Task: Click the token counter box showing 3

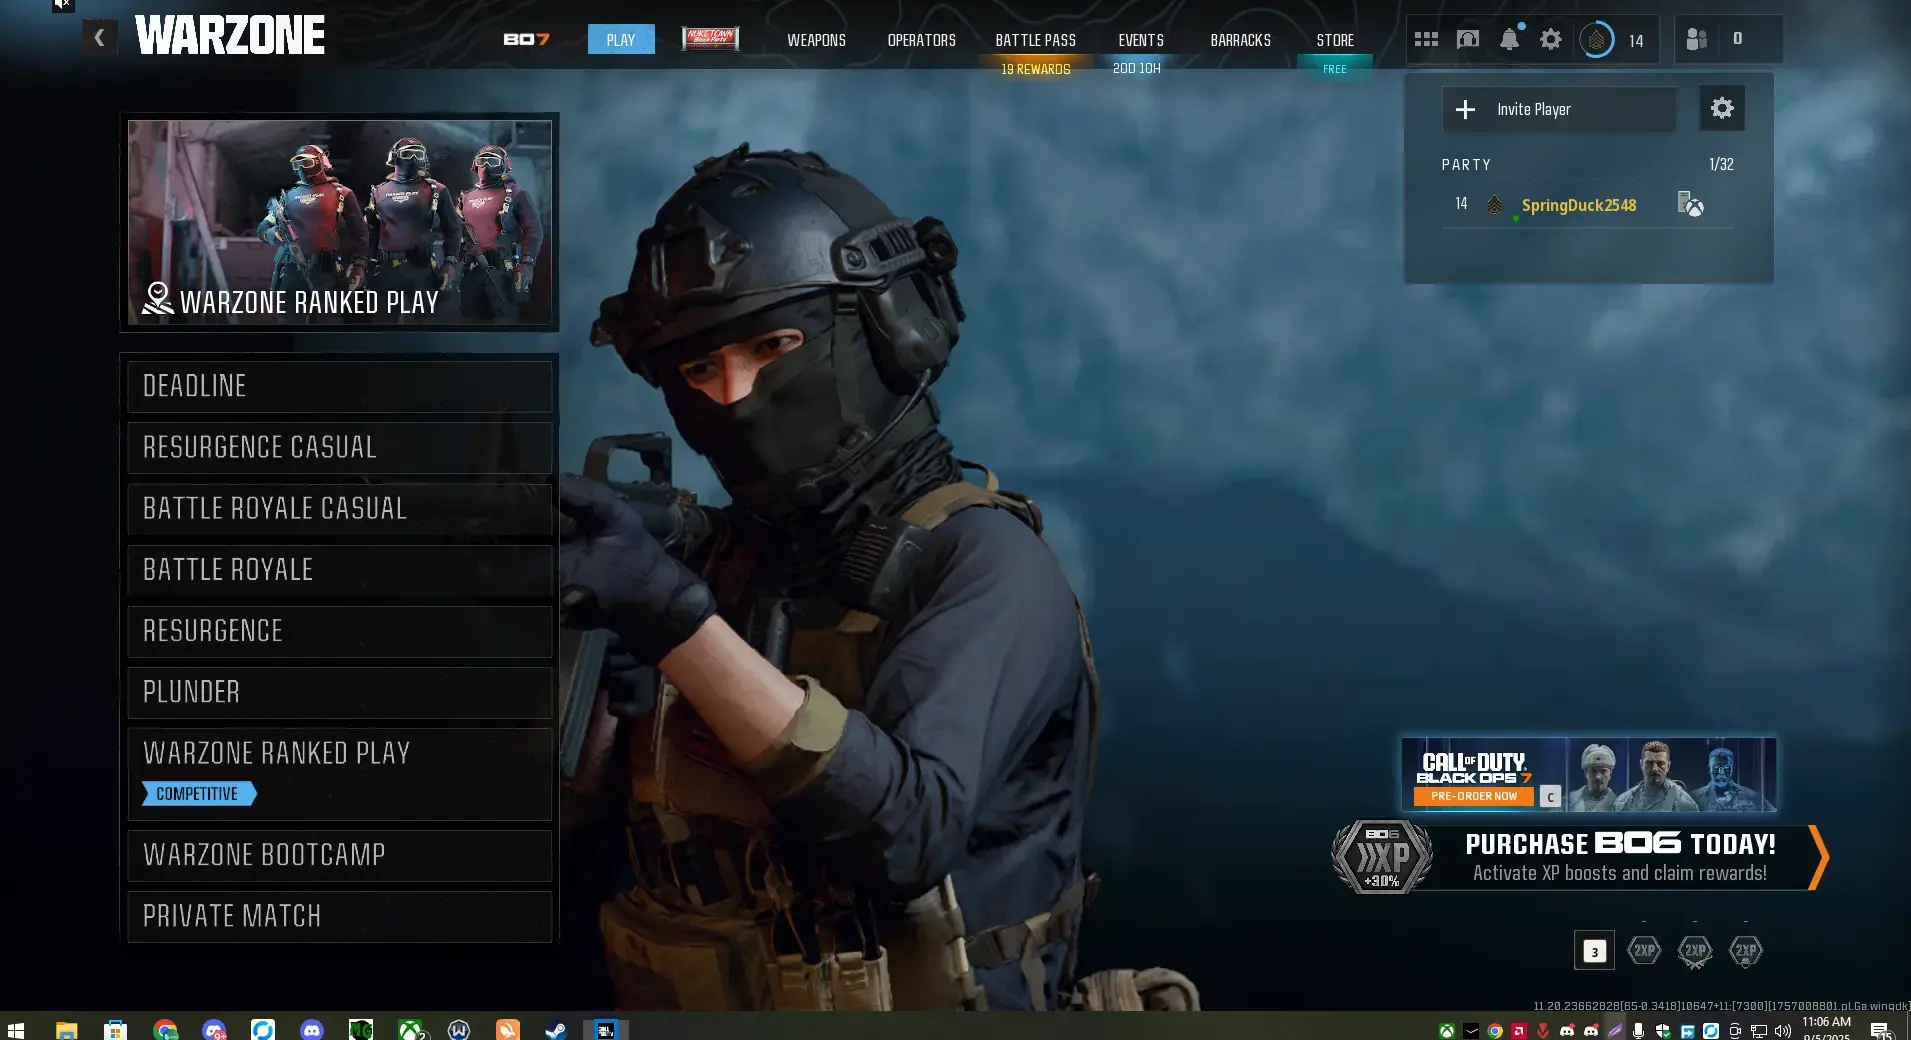Action: pos(1594,951)
